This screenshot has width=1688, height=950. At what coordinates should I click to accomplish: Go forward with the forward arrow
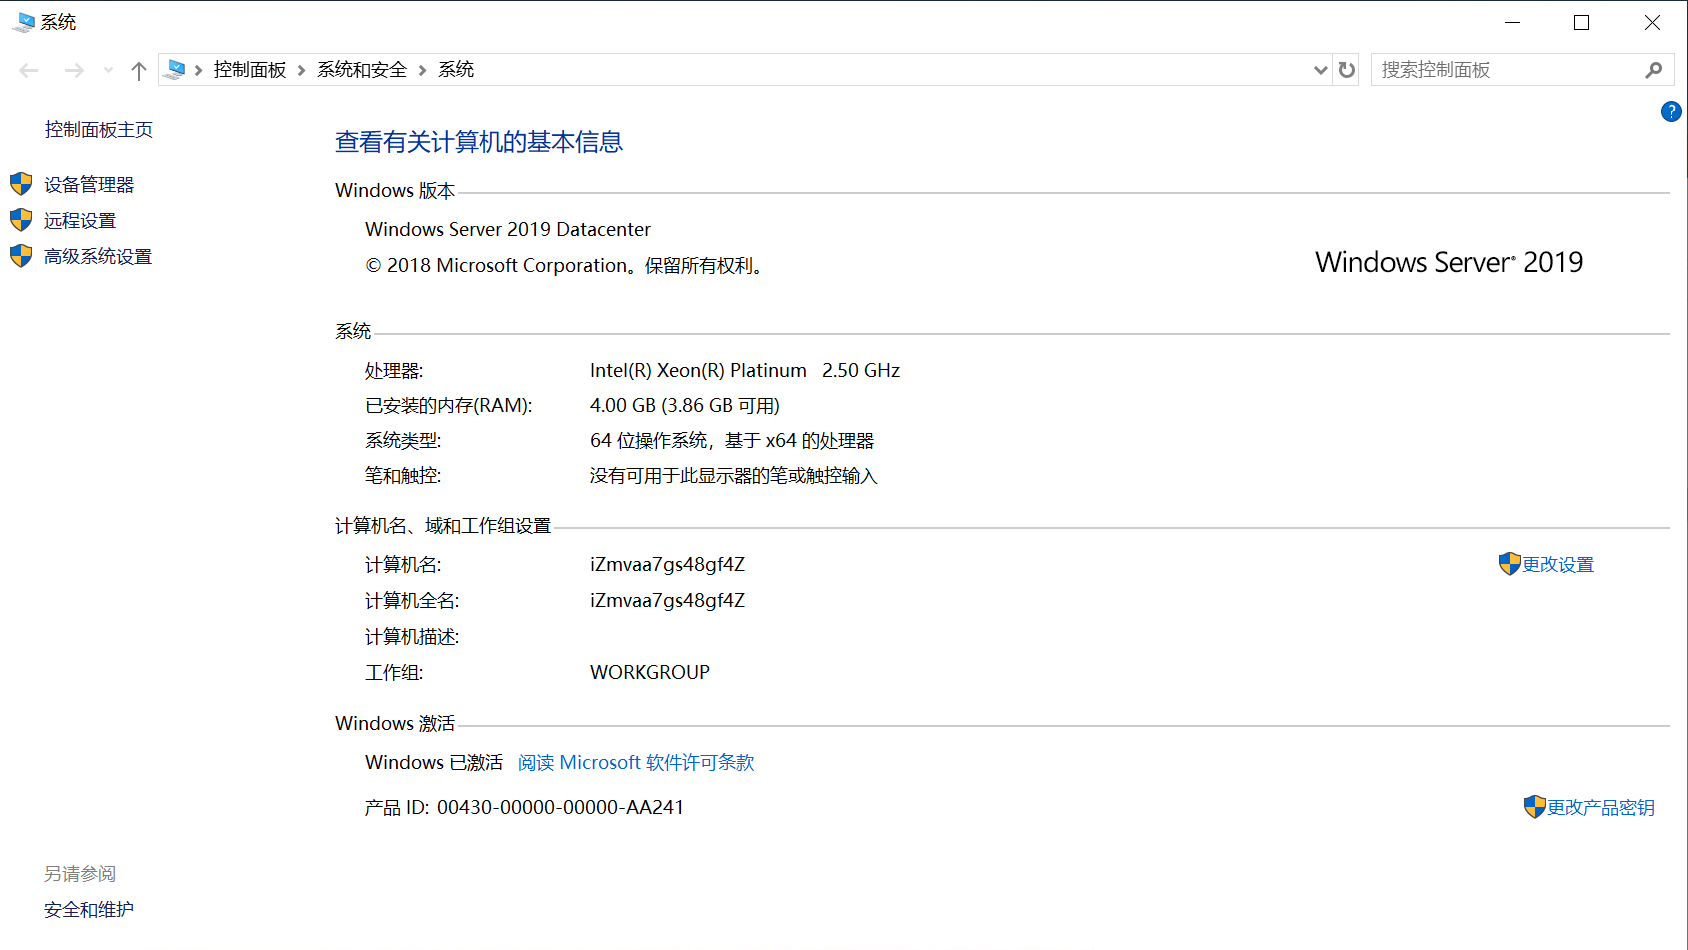click(x=74, y=70)
